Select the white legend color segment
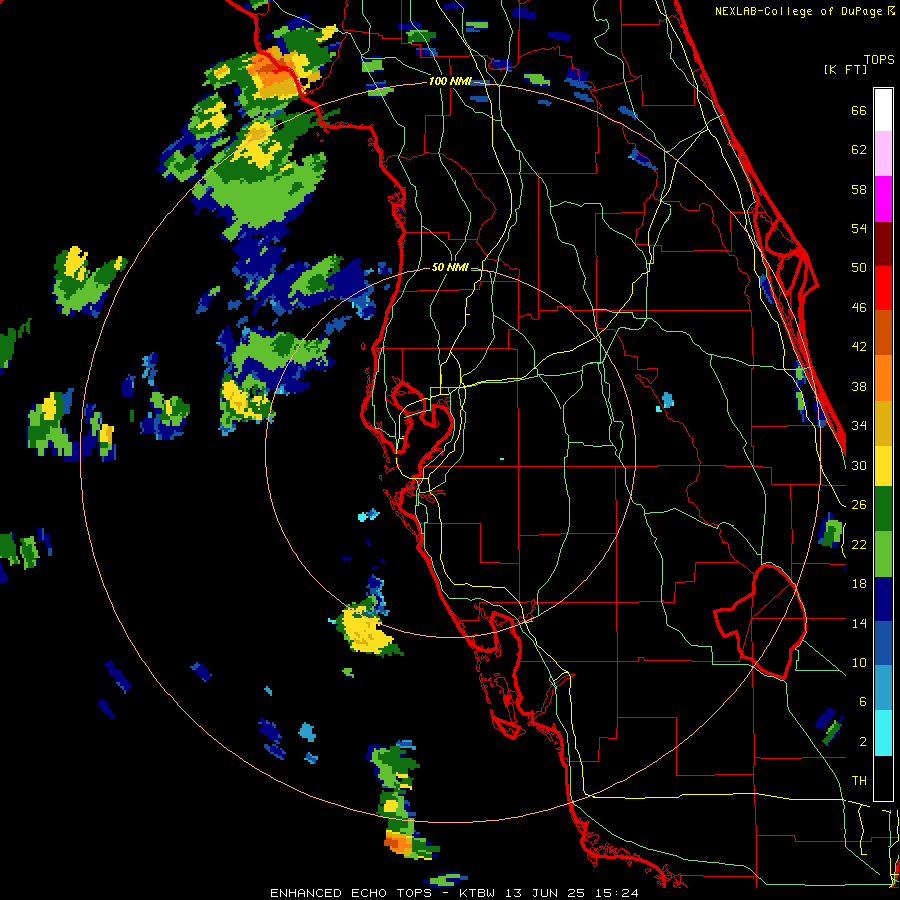 [883, 110]
